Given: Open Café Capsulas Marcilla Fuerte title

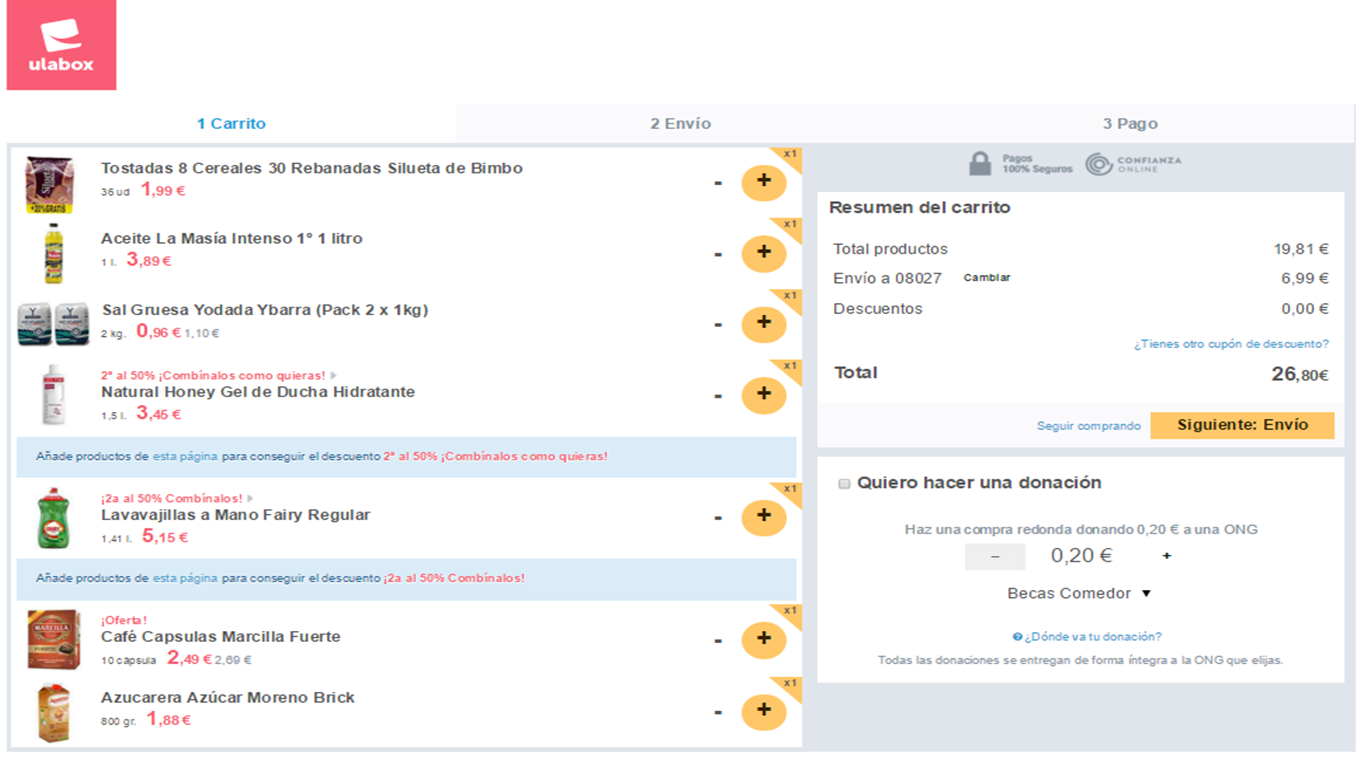Looking at the screenshot, I should pyautogui.click(x=221, y=636).
